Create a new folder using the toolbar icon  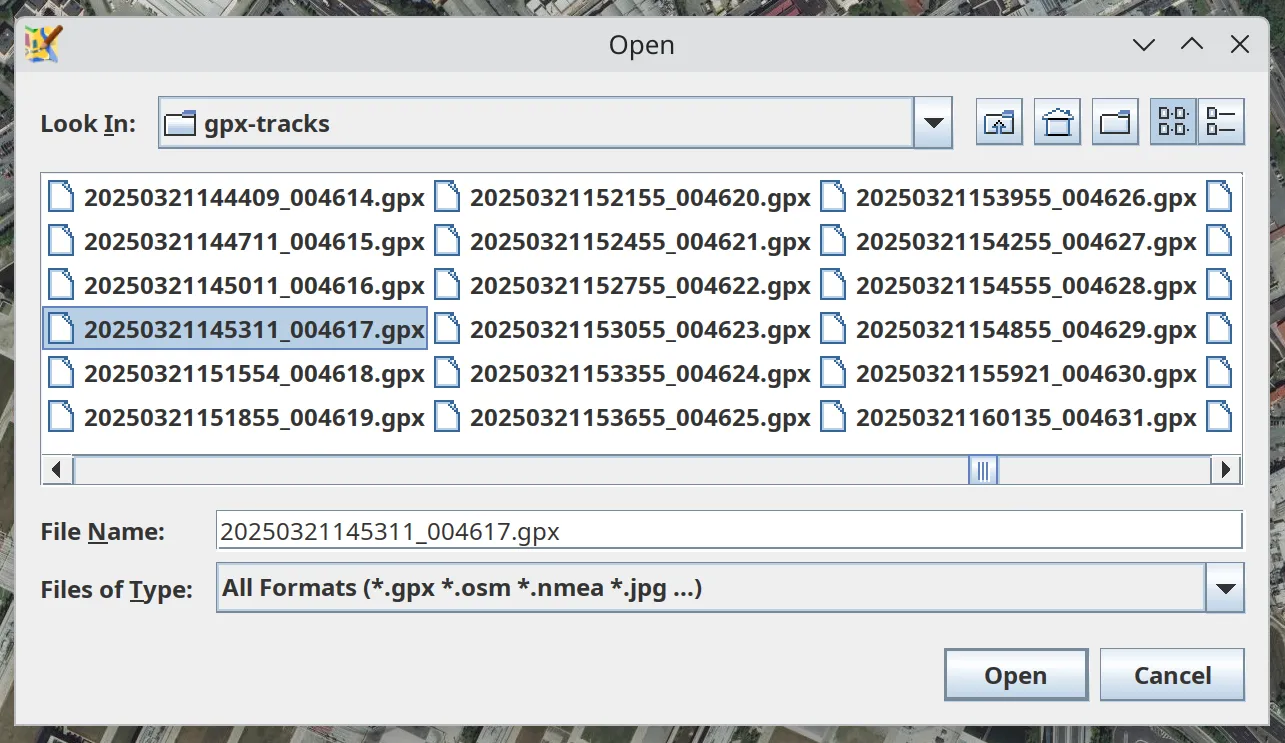click(x=1115, y=121)
